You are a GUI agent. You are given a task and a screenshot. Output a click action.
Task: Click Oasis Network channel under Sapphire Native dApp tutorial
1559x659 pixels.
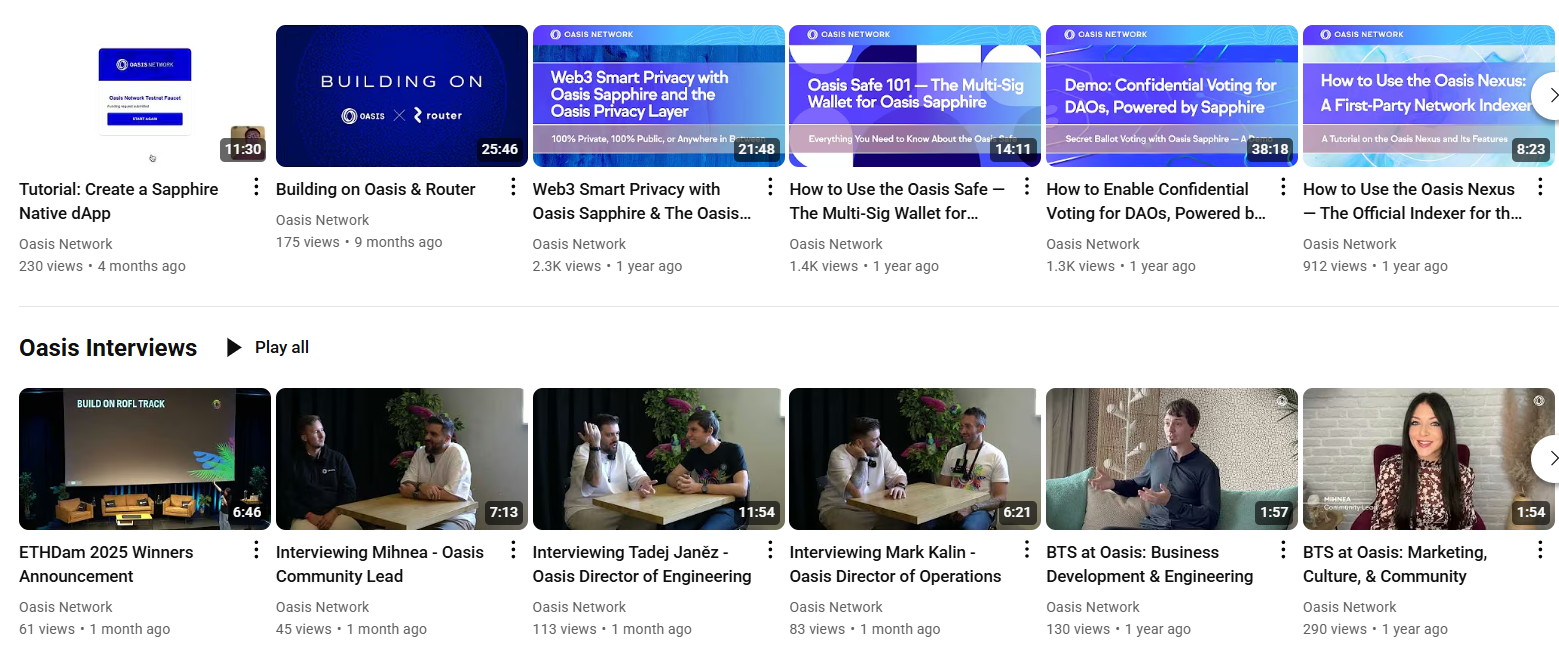tap(66, 244)
